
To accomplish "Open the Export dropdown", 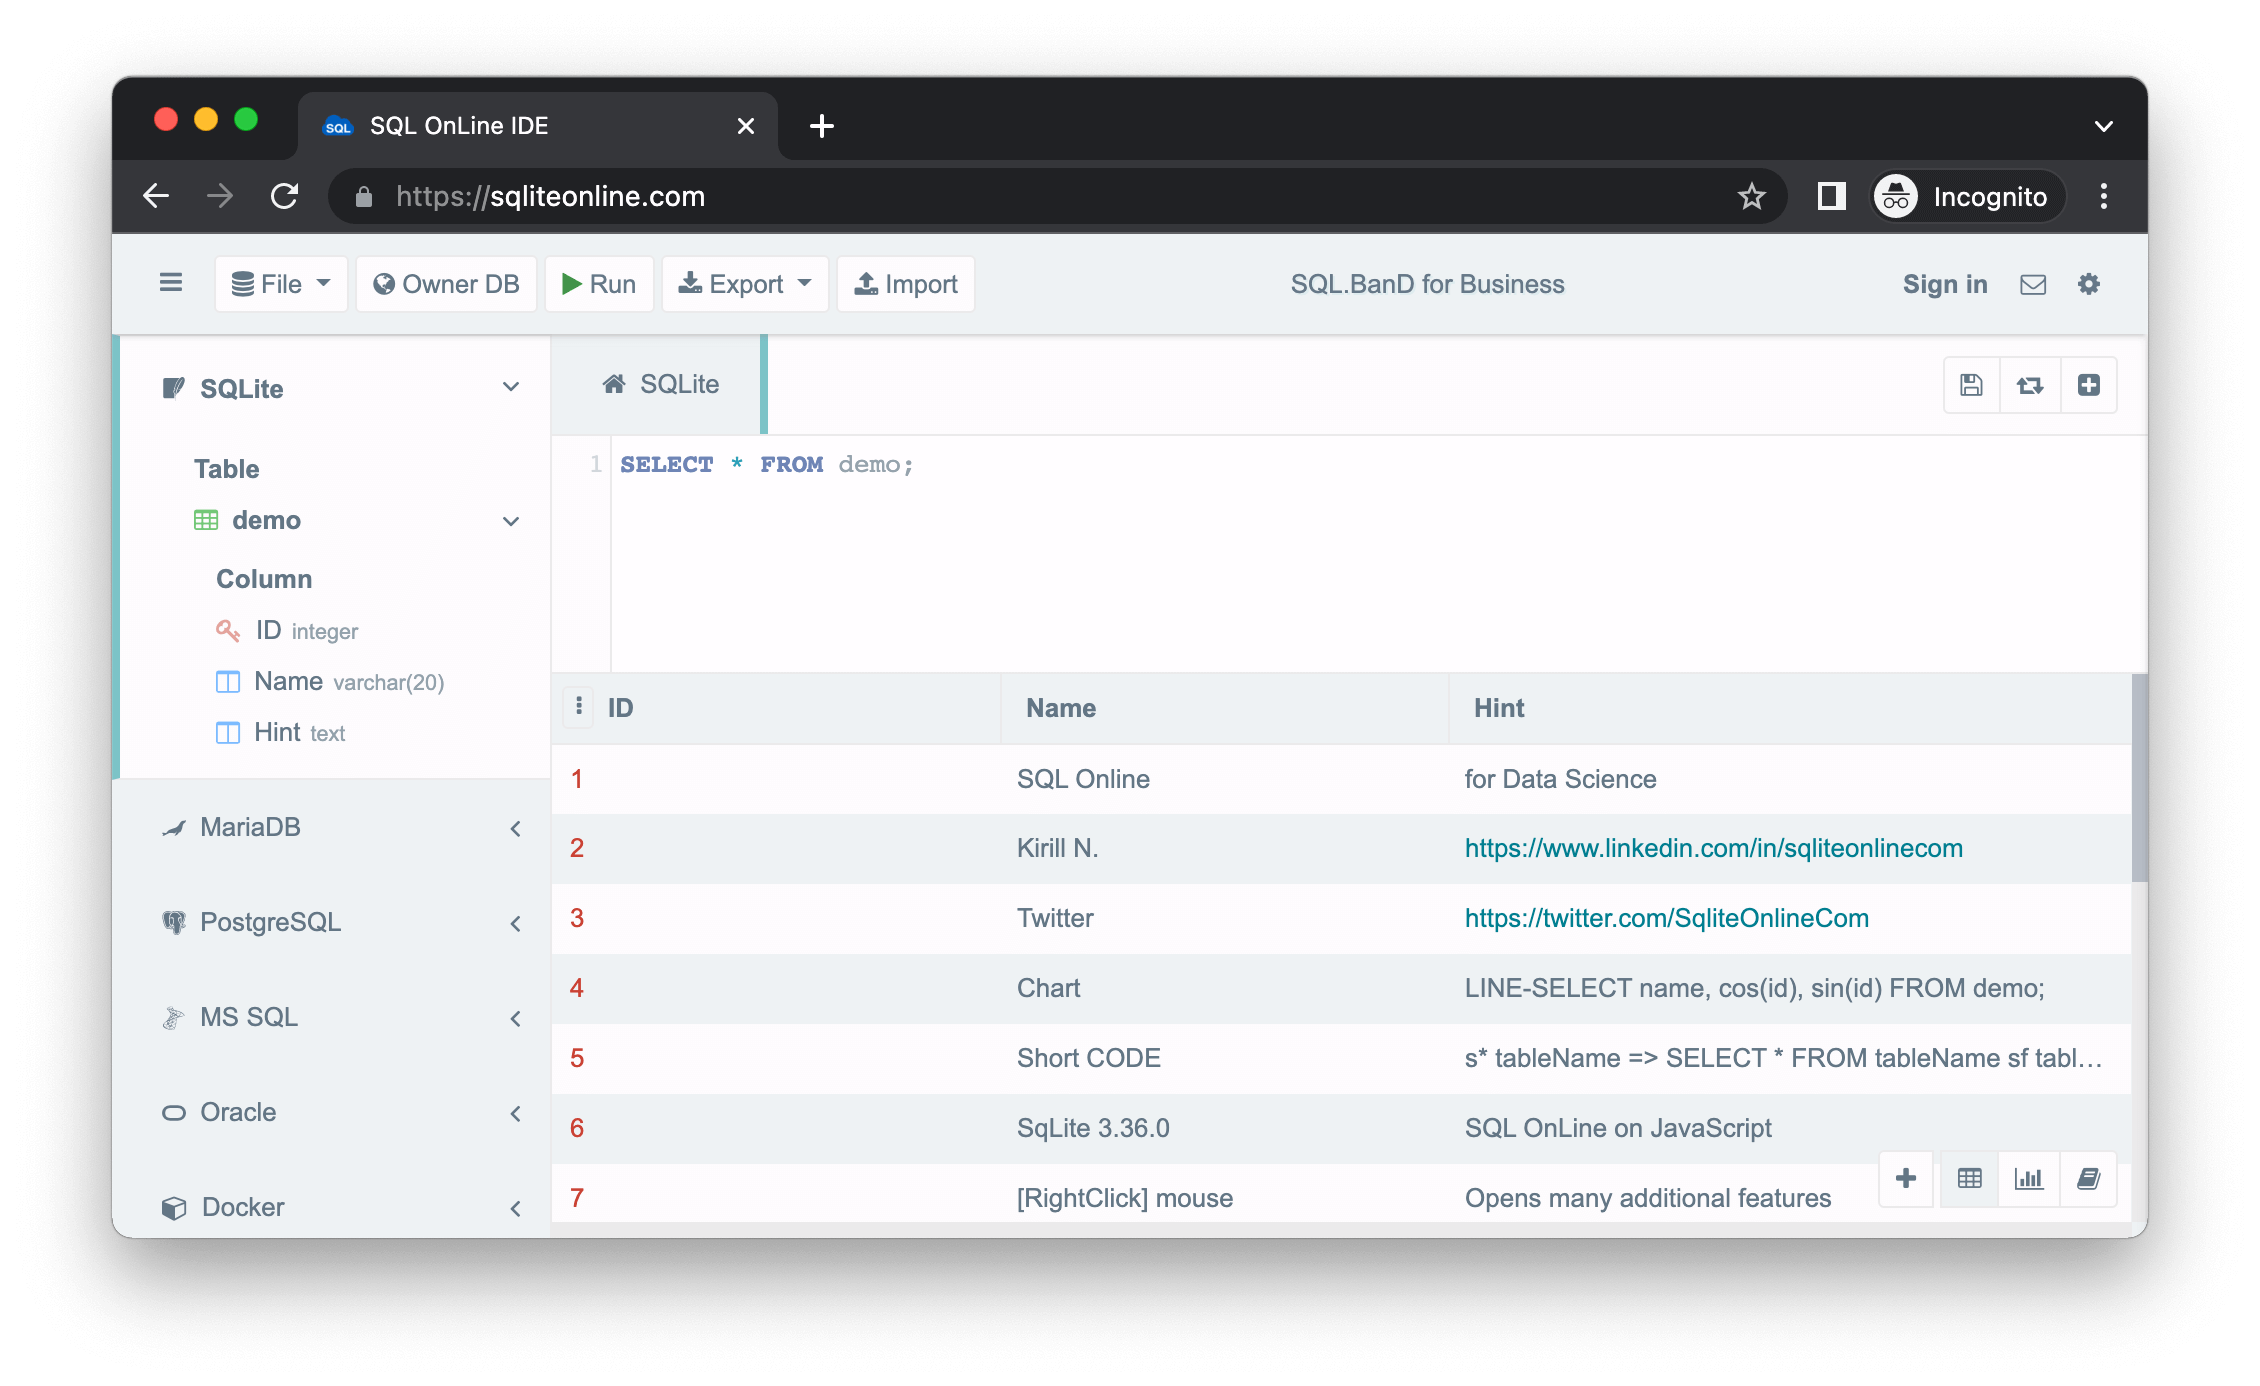I will click(x=745, y=284).
